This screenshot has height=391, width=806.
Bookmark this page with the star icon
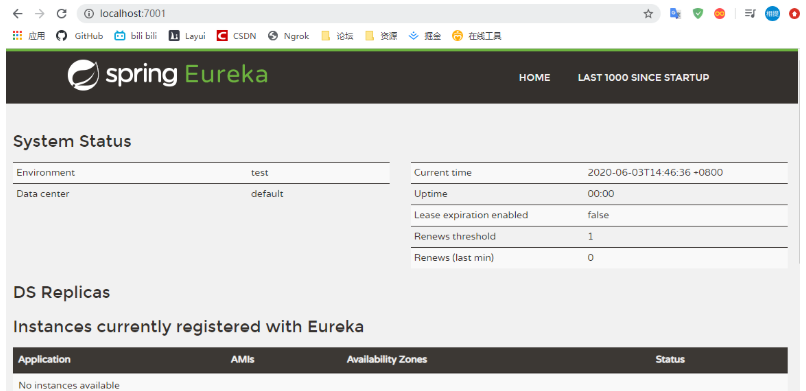tap(648, 14)
